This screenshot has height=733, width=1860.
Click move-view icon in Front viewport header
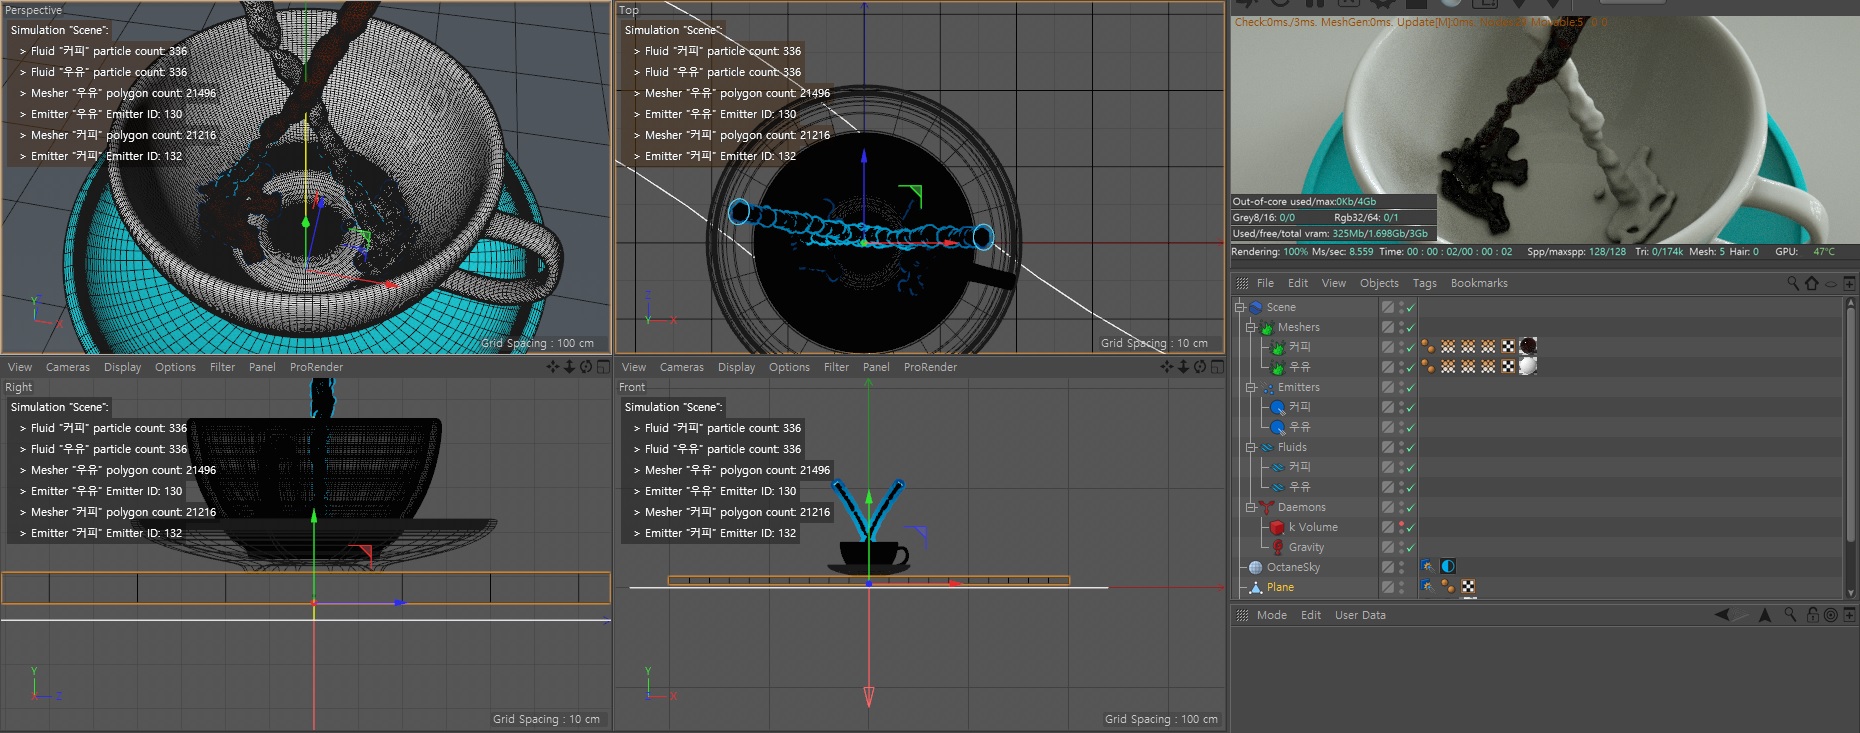[1167, 367]
